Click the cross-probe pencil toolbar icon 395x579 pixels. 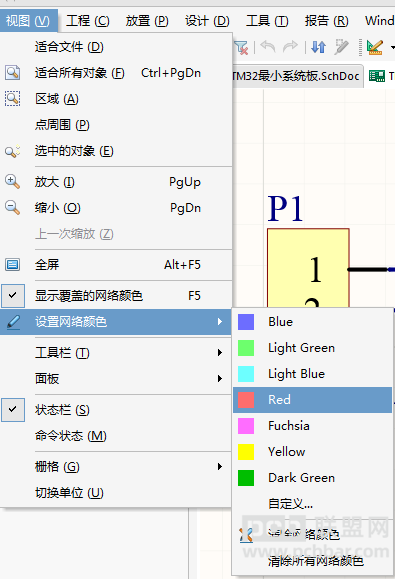coord(341,47)
